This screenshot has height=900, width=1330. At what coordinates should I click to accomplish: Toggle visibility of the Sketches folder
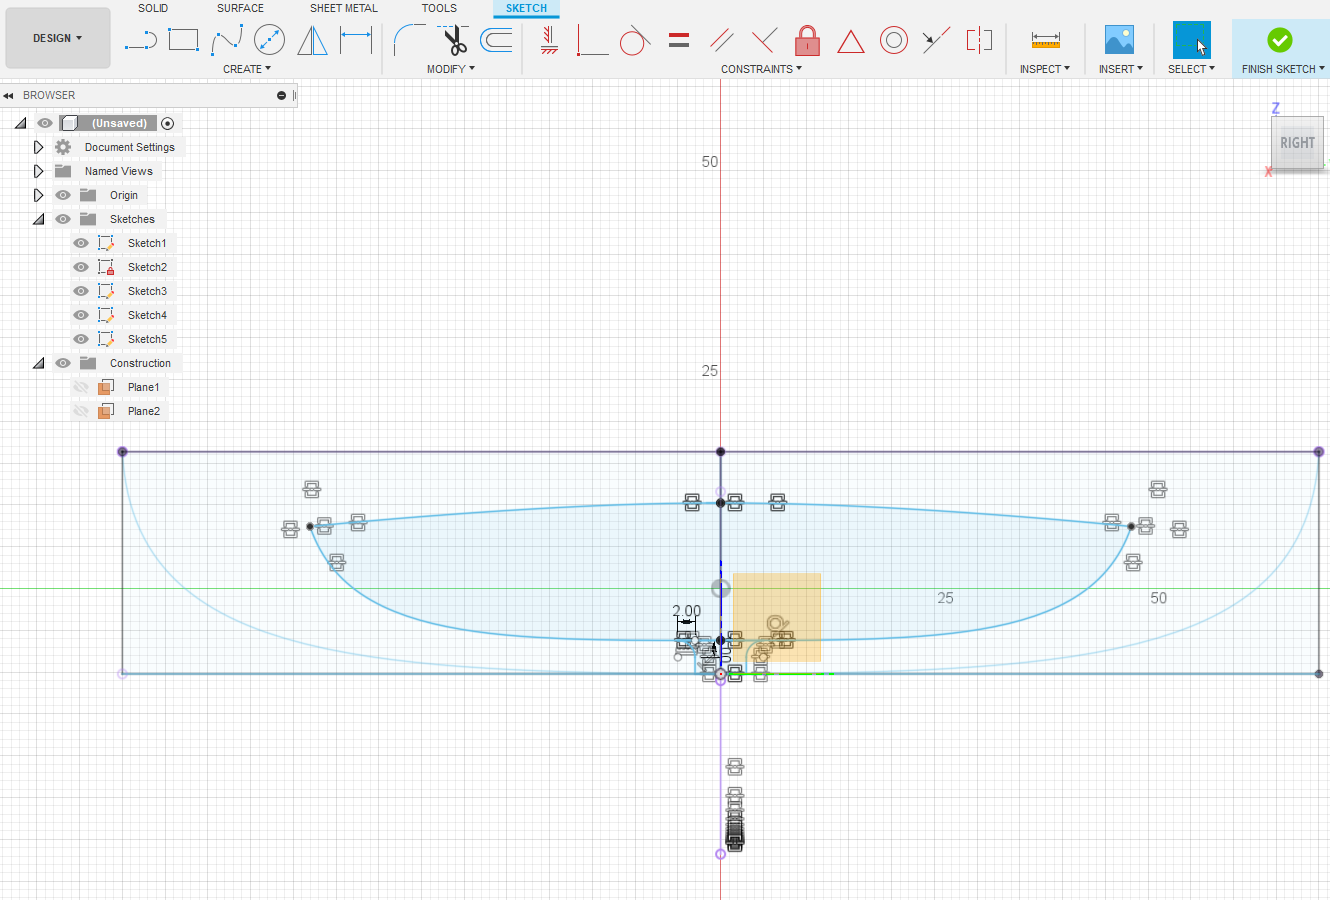(63, 219)
